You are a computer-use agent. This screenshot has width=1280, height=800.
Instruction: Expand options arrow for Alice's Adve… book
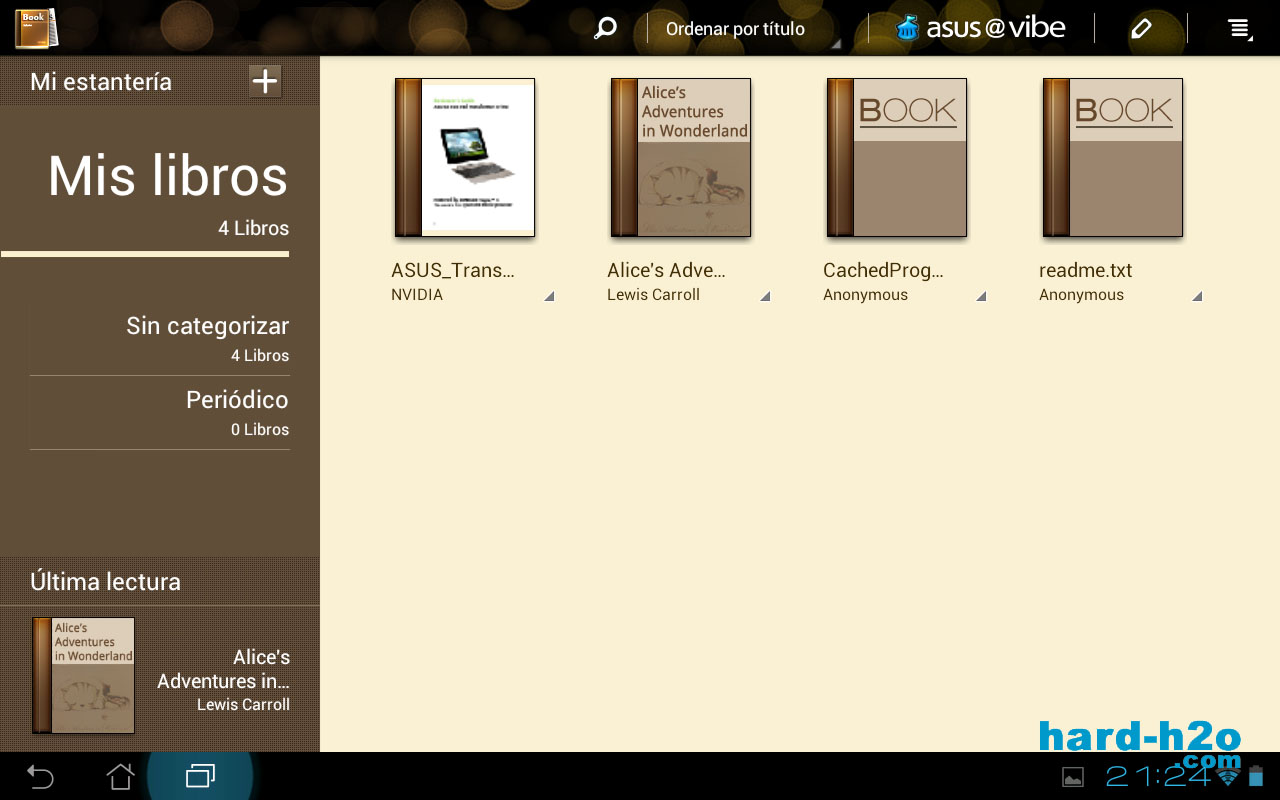764,296
